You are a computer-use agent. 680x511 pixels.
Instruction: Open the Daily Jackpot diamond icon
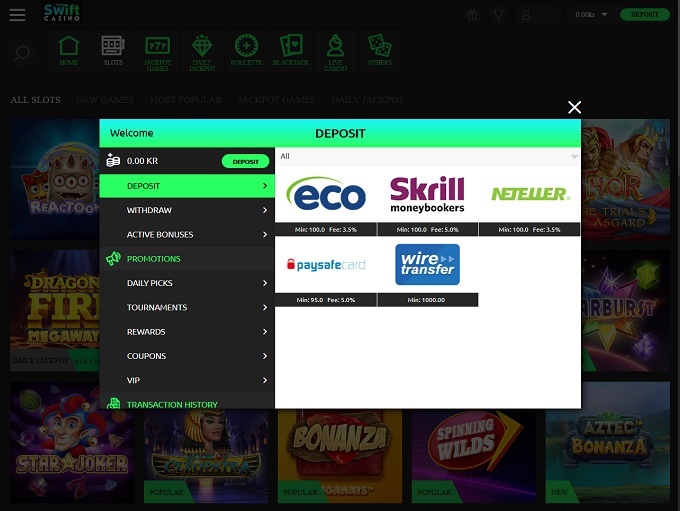pyautogui.click(x=202, y=49)
